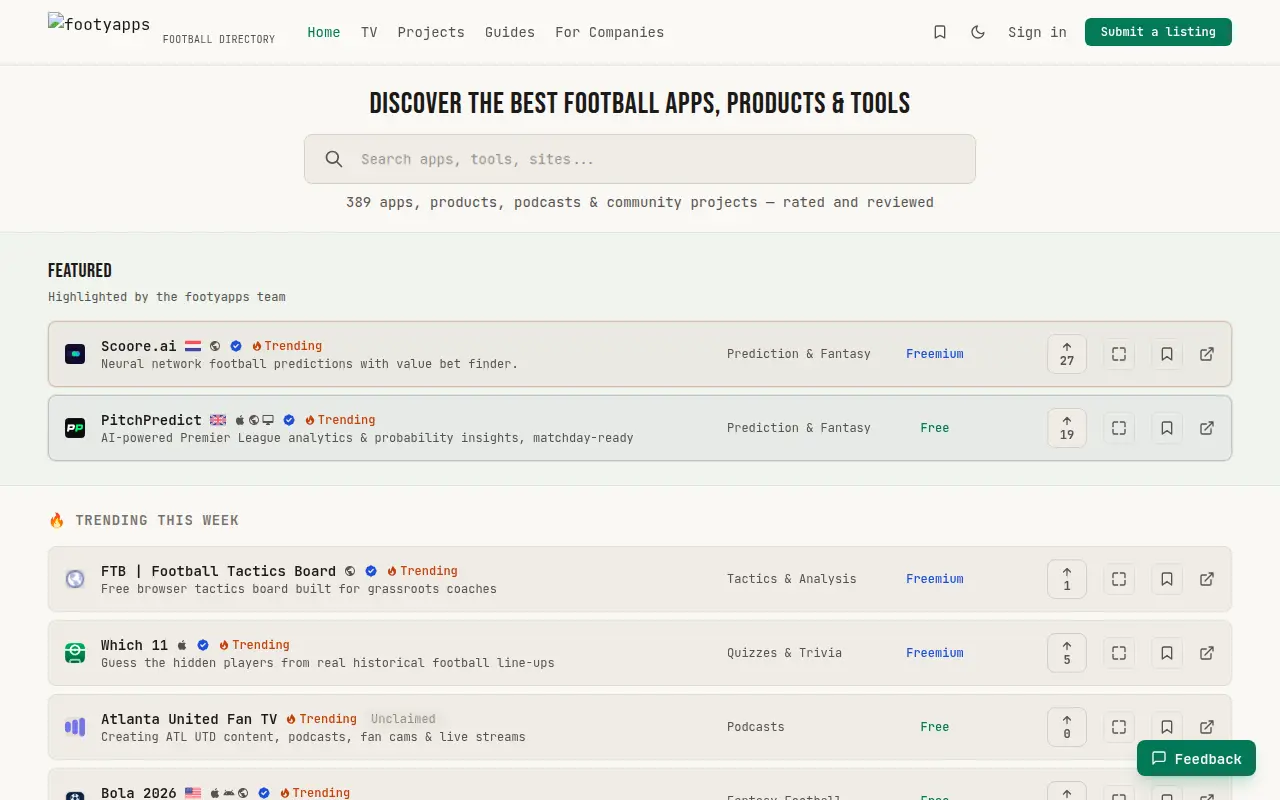Click the Trending badge on Which 11

pos(255,645)
